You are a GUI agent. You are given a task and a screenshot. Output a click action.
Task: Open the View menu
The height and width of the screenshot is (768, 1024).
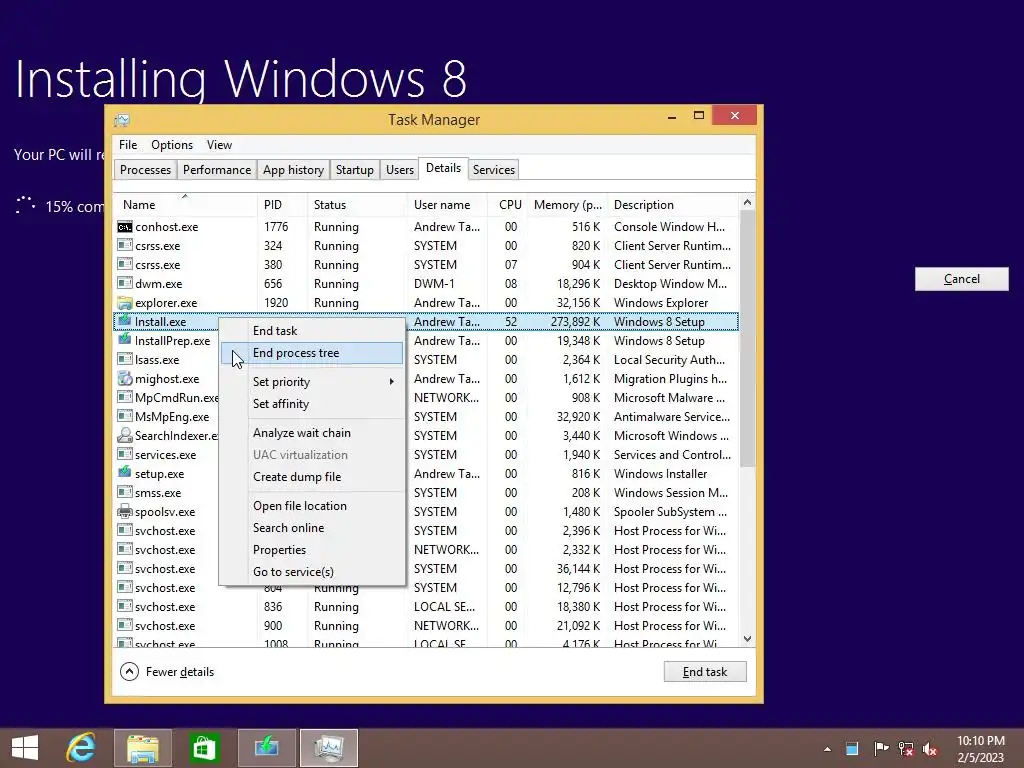[219, 145]
